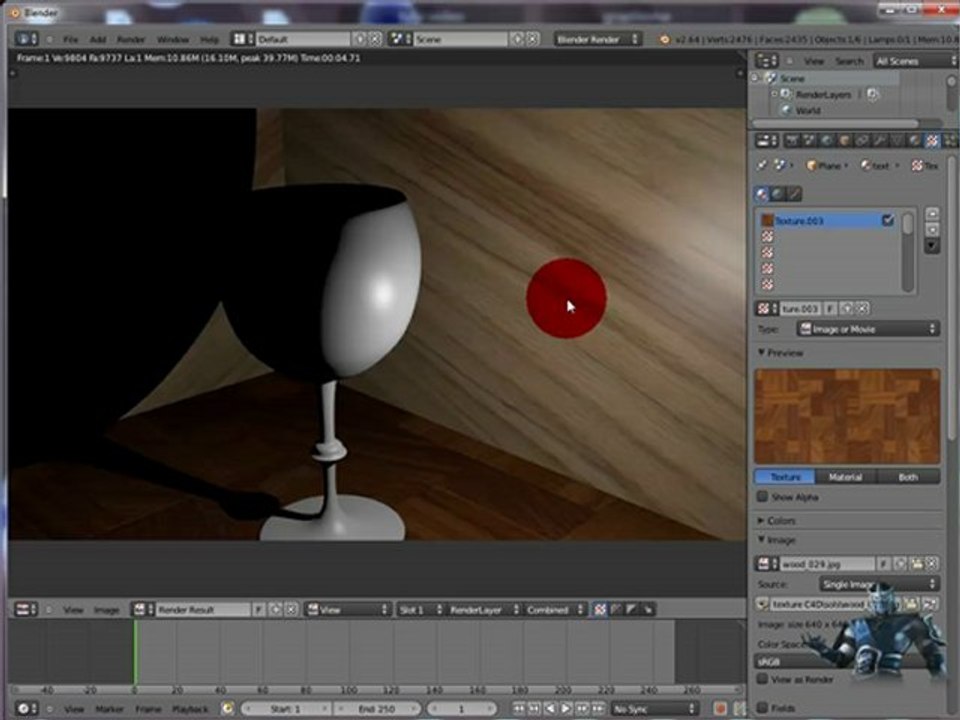Open the Blender Render engine dropdown

tap(598, 39)
